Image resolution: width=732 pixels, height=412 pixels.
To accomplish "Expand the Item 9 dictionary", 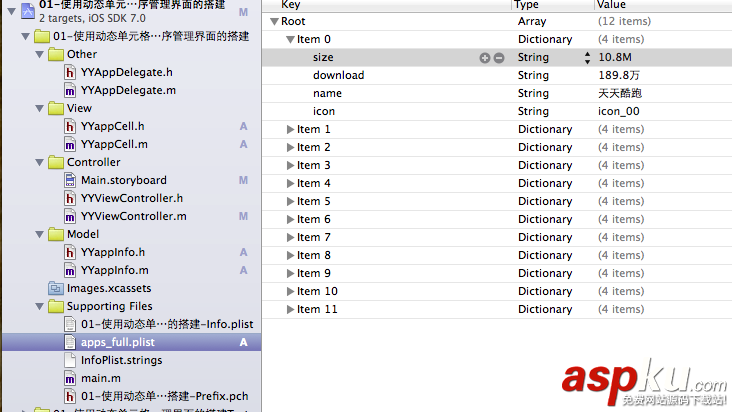I will 290,273.
